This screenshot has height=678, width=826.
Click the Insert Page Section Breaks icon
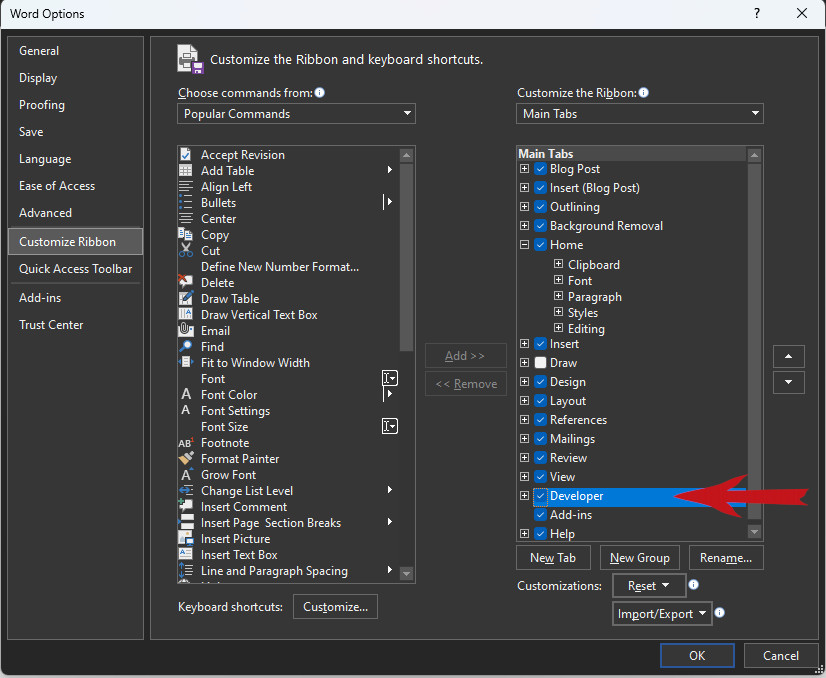185,522
